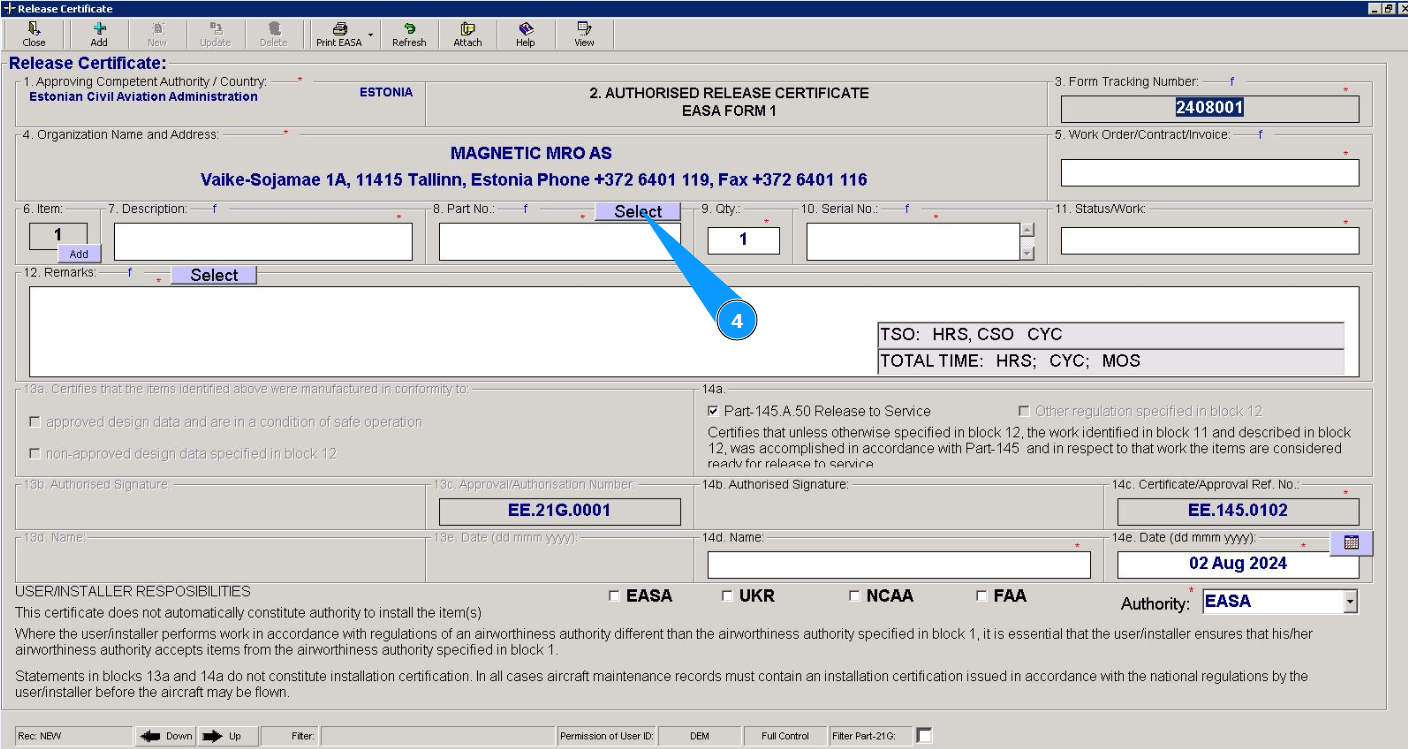Click the Add button under Item

coord(79,254)
